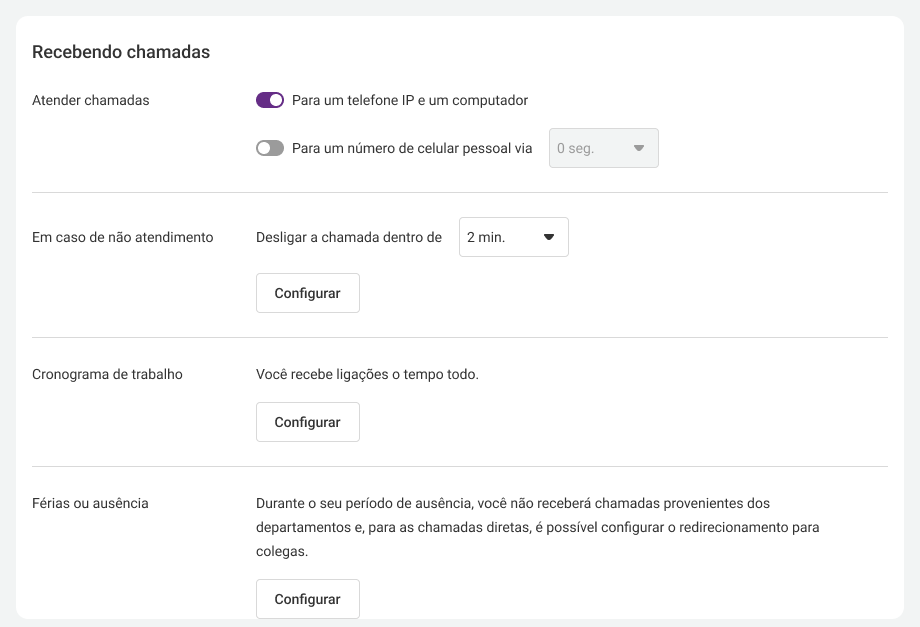Click Configurar under Cronograma de trabalho
This screenshot has width=920, height=627.
click(x=307, y=422)
